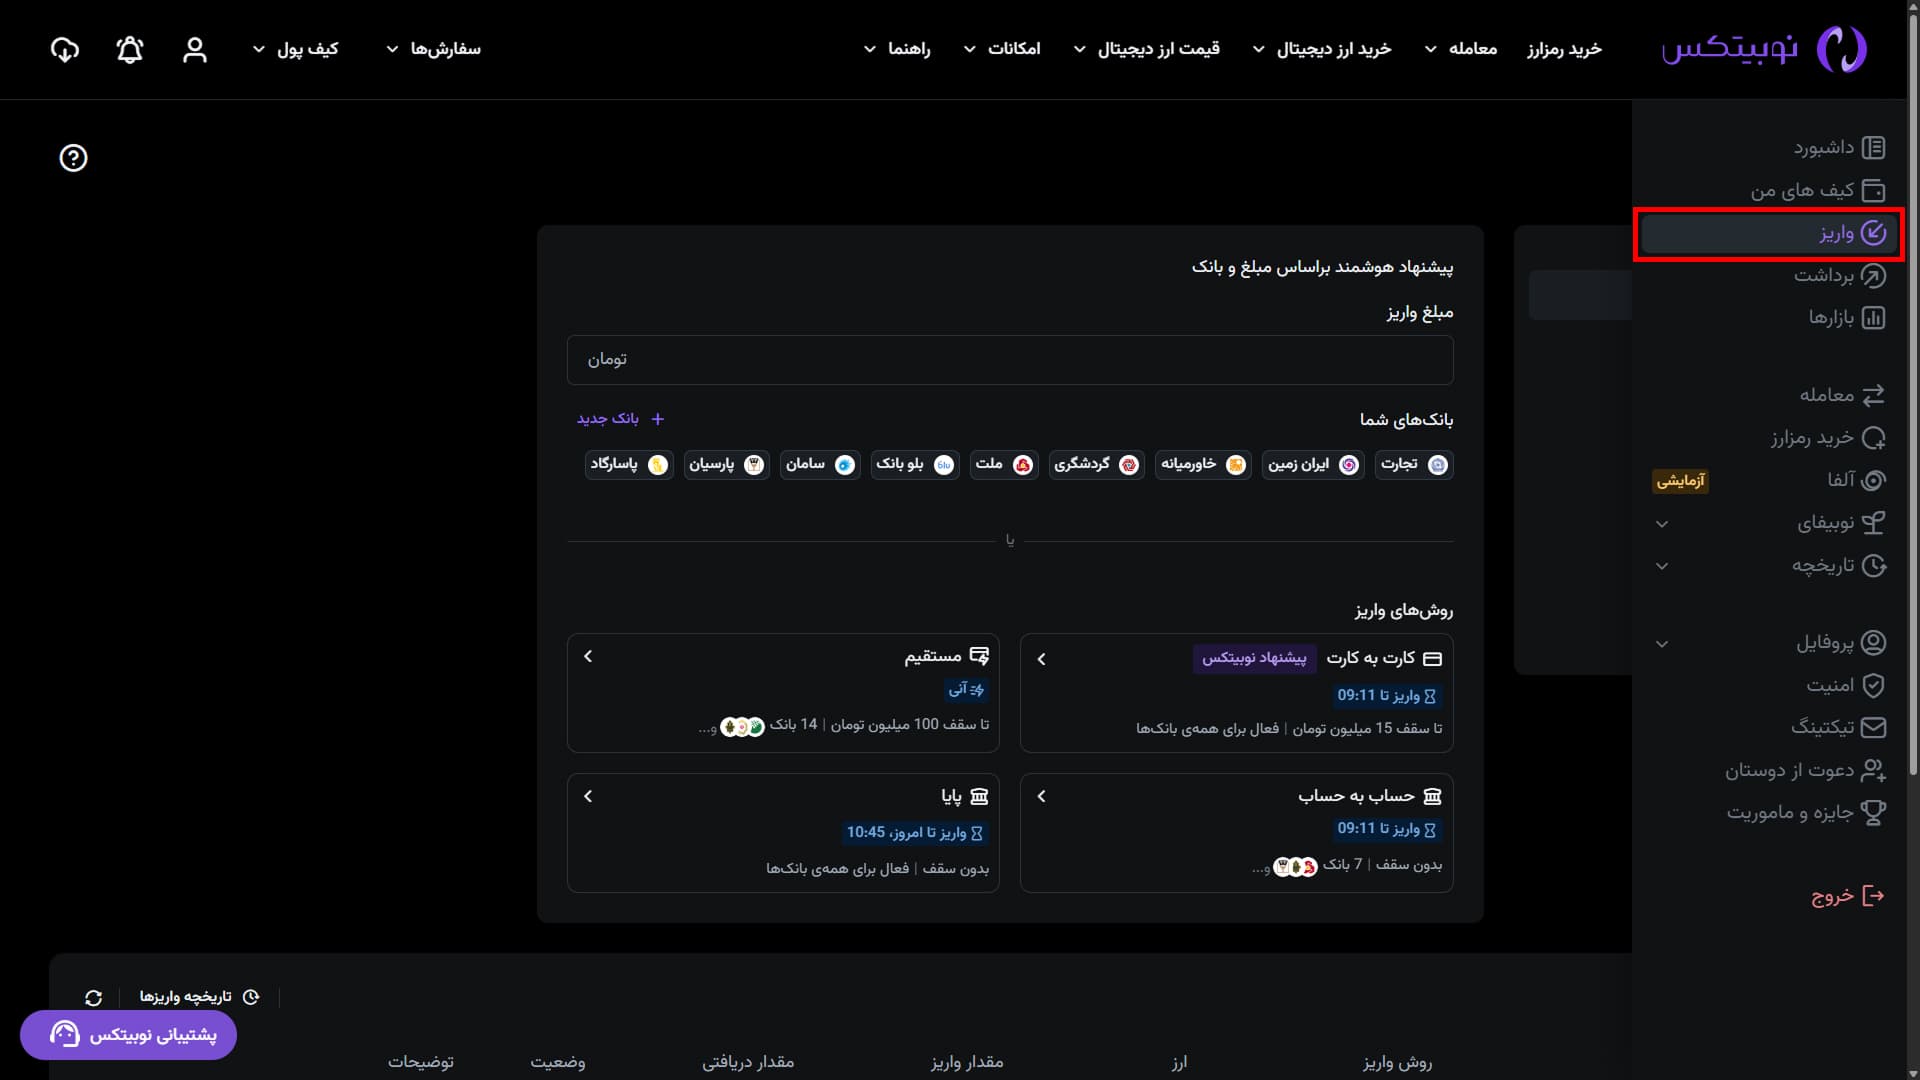The width and height of the screenshot is (1920, 1080).
Task: Open the کیف پول dropdown in header
Action: (295, 49)
